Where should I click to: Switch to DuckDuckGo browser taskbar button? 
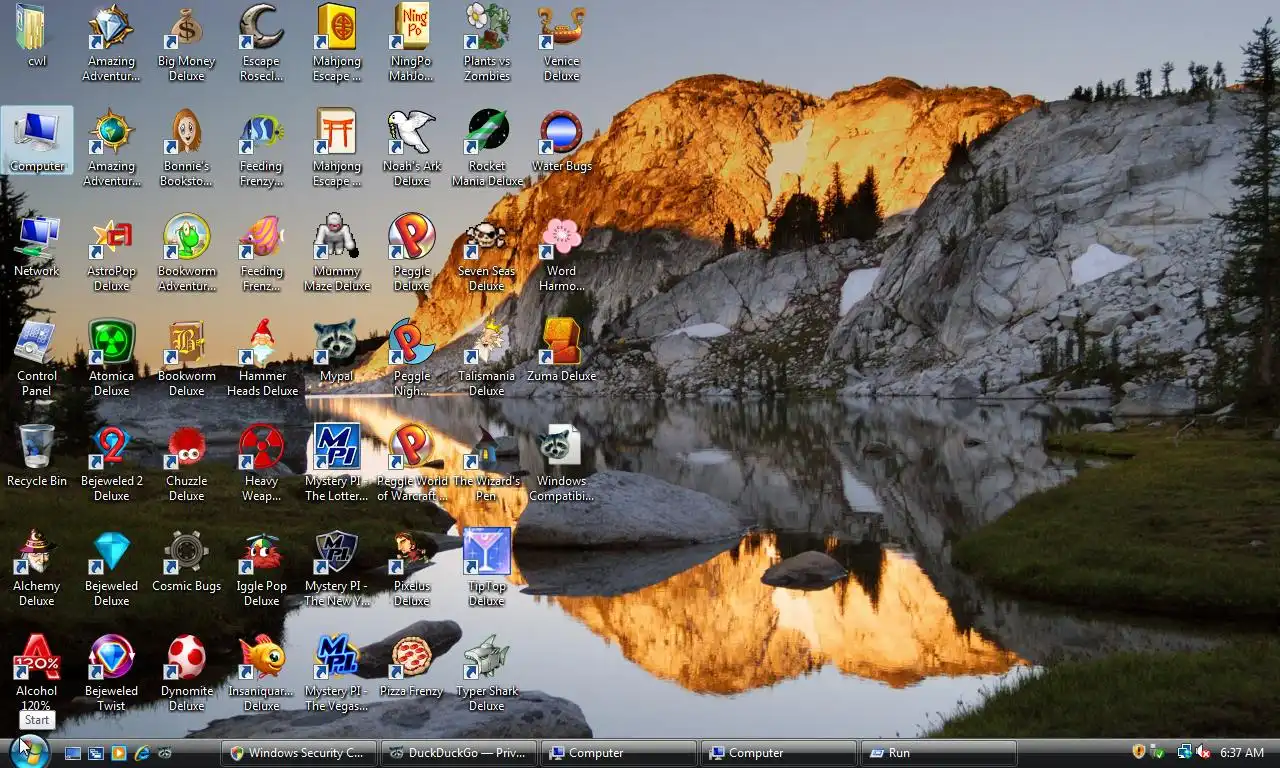coord(459,753)
